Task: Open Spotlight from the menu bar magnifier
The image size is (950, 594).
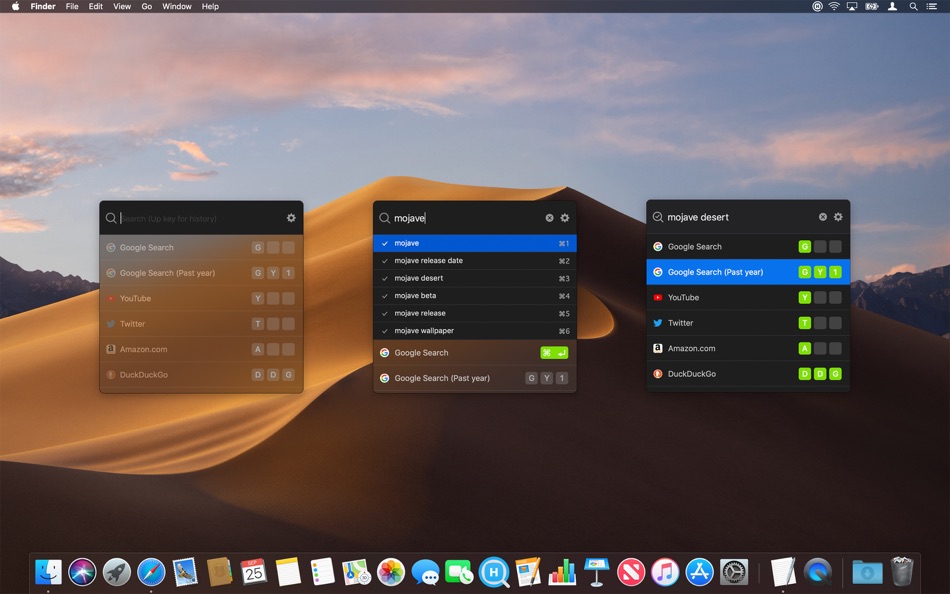Action: 913,6
